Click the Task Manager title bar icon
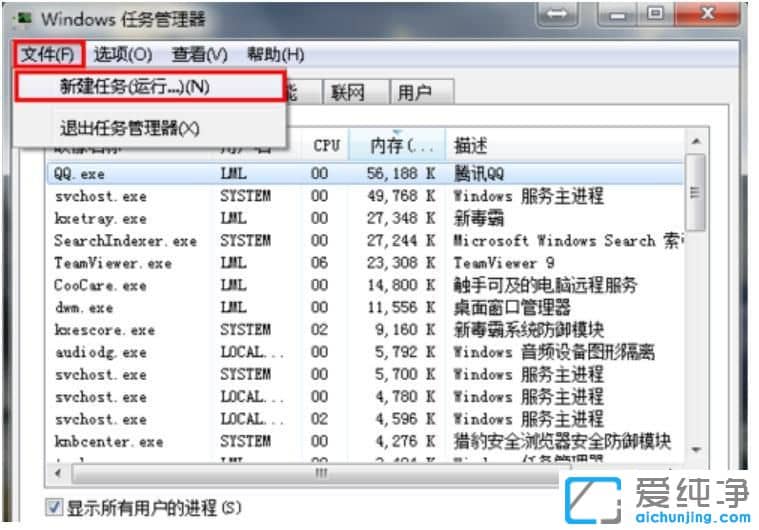 point(24,18)
